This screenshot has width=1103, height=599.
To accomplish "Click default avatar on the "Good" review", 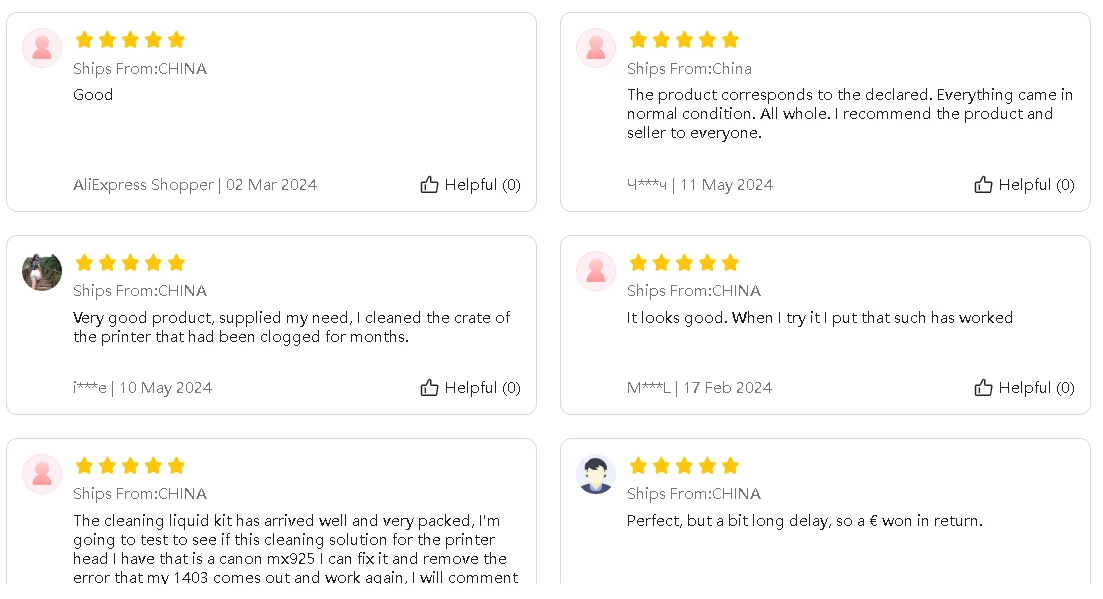I will coord(42,48).
